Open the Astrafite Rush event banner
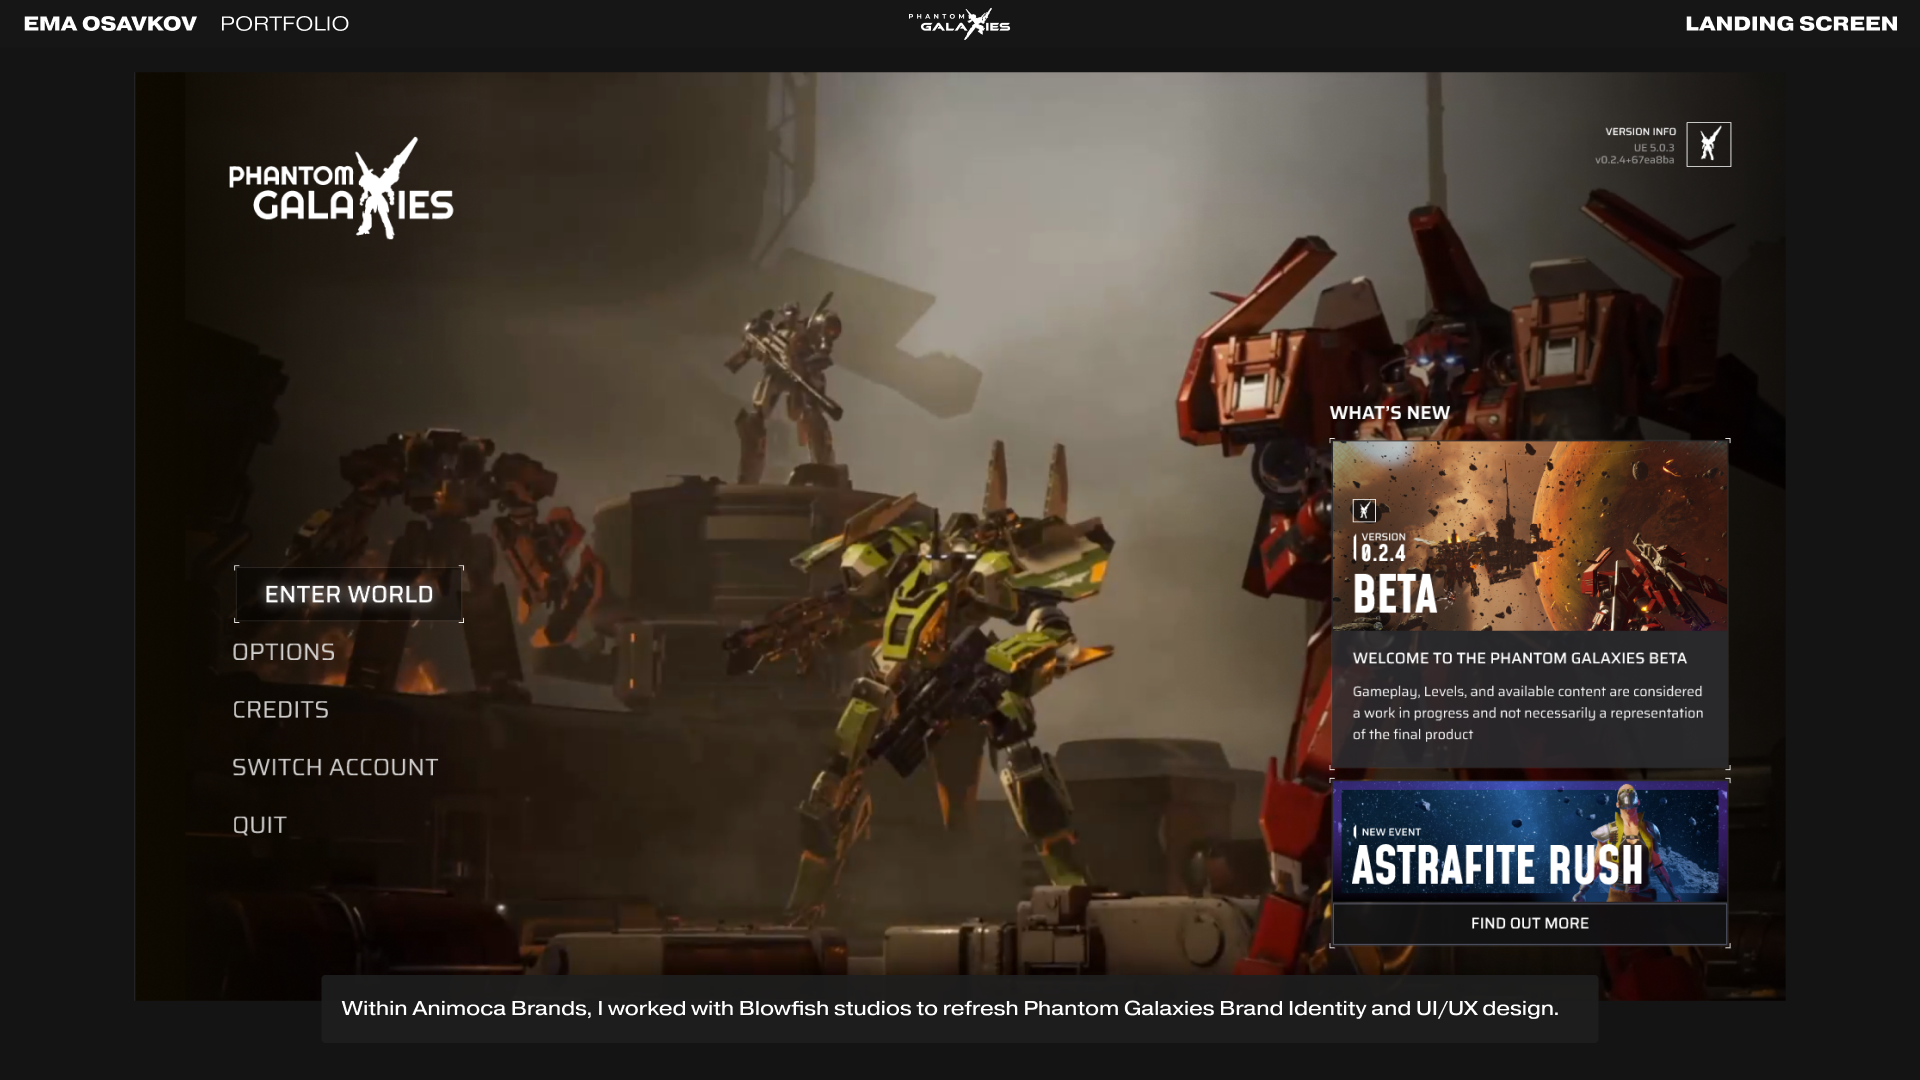The height and width of the screenshot is (1080, 1920). (1529, 843)
